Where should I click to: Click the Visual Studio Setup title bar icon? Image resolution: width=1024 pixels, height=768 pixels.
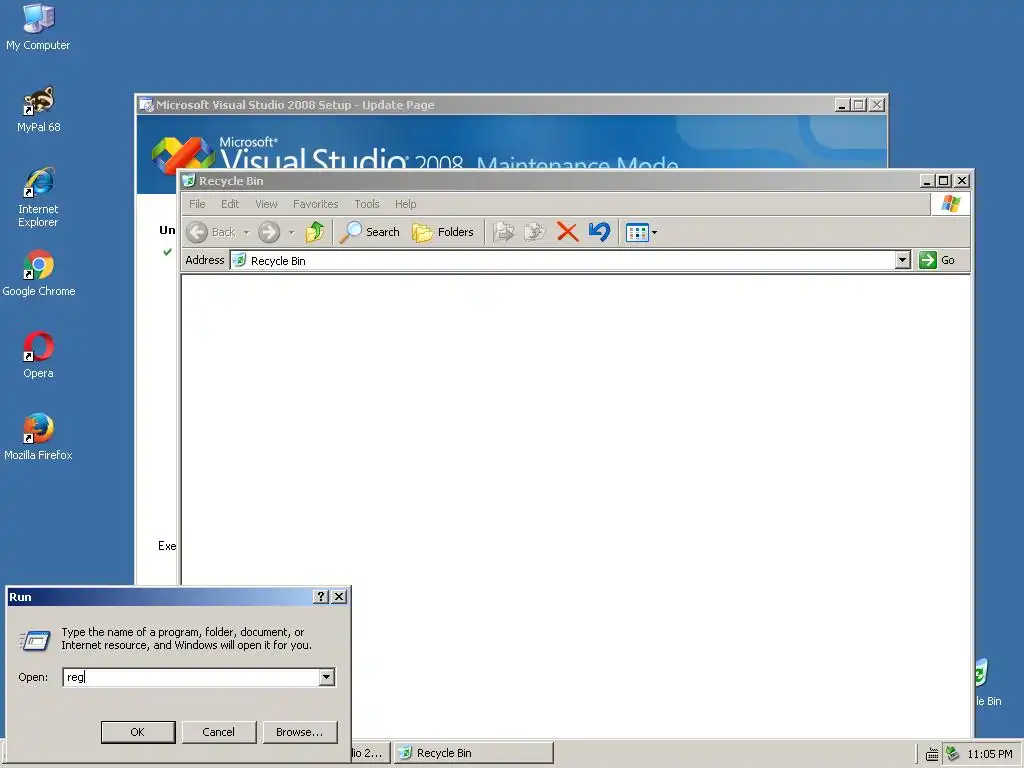click(x=146, y=104)
